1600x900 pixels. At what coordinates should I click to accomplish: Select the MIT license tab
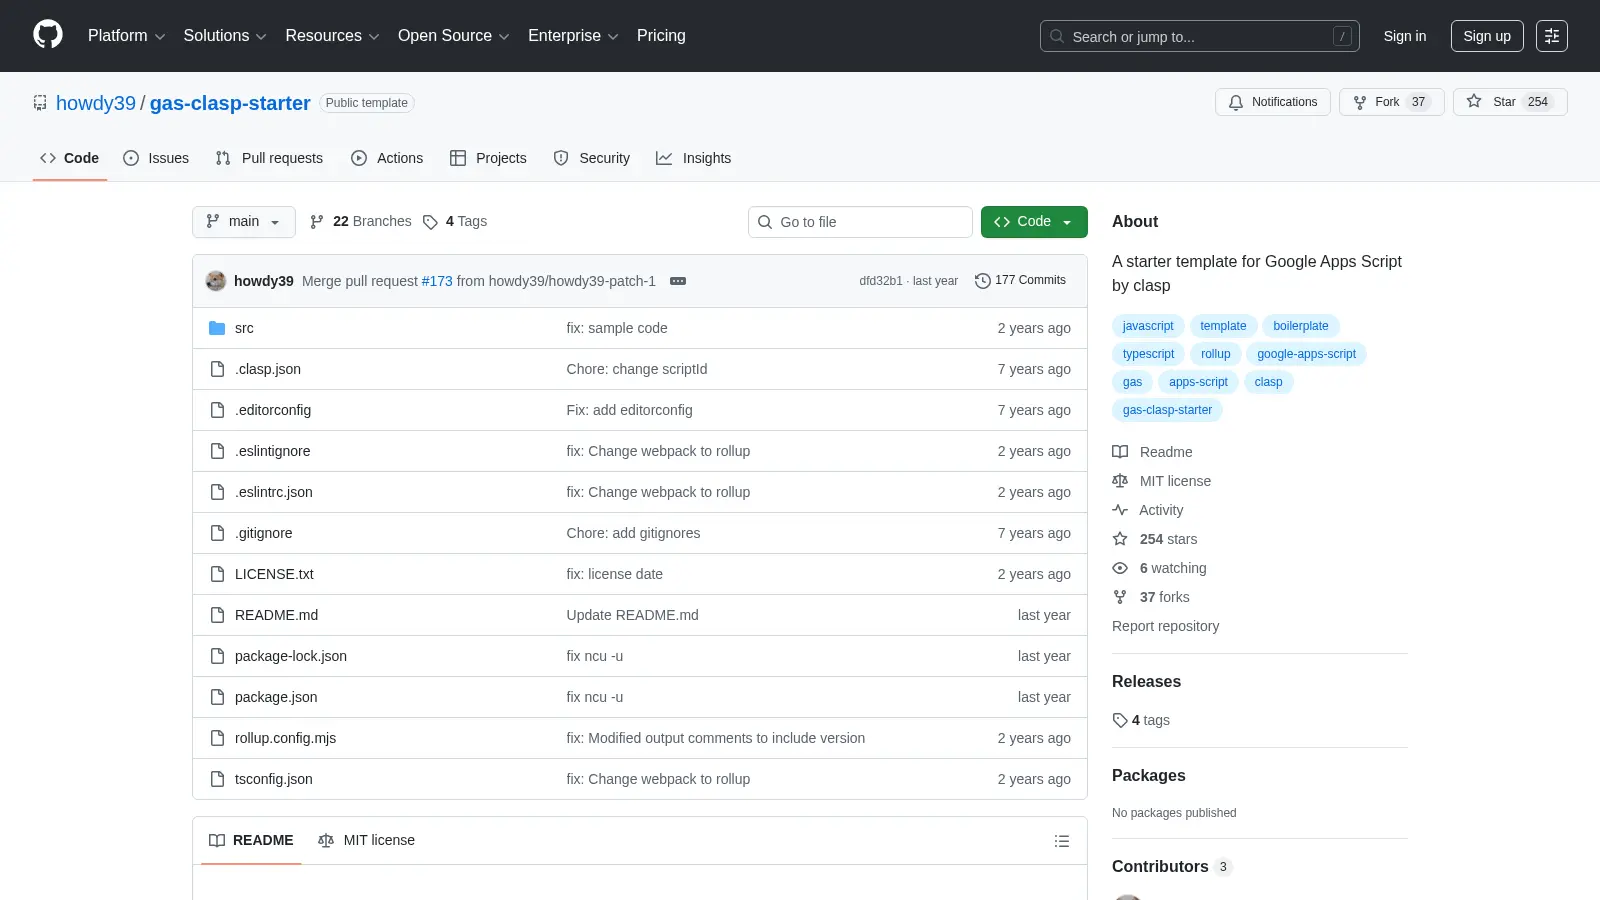366,840
